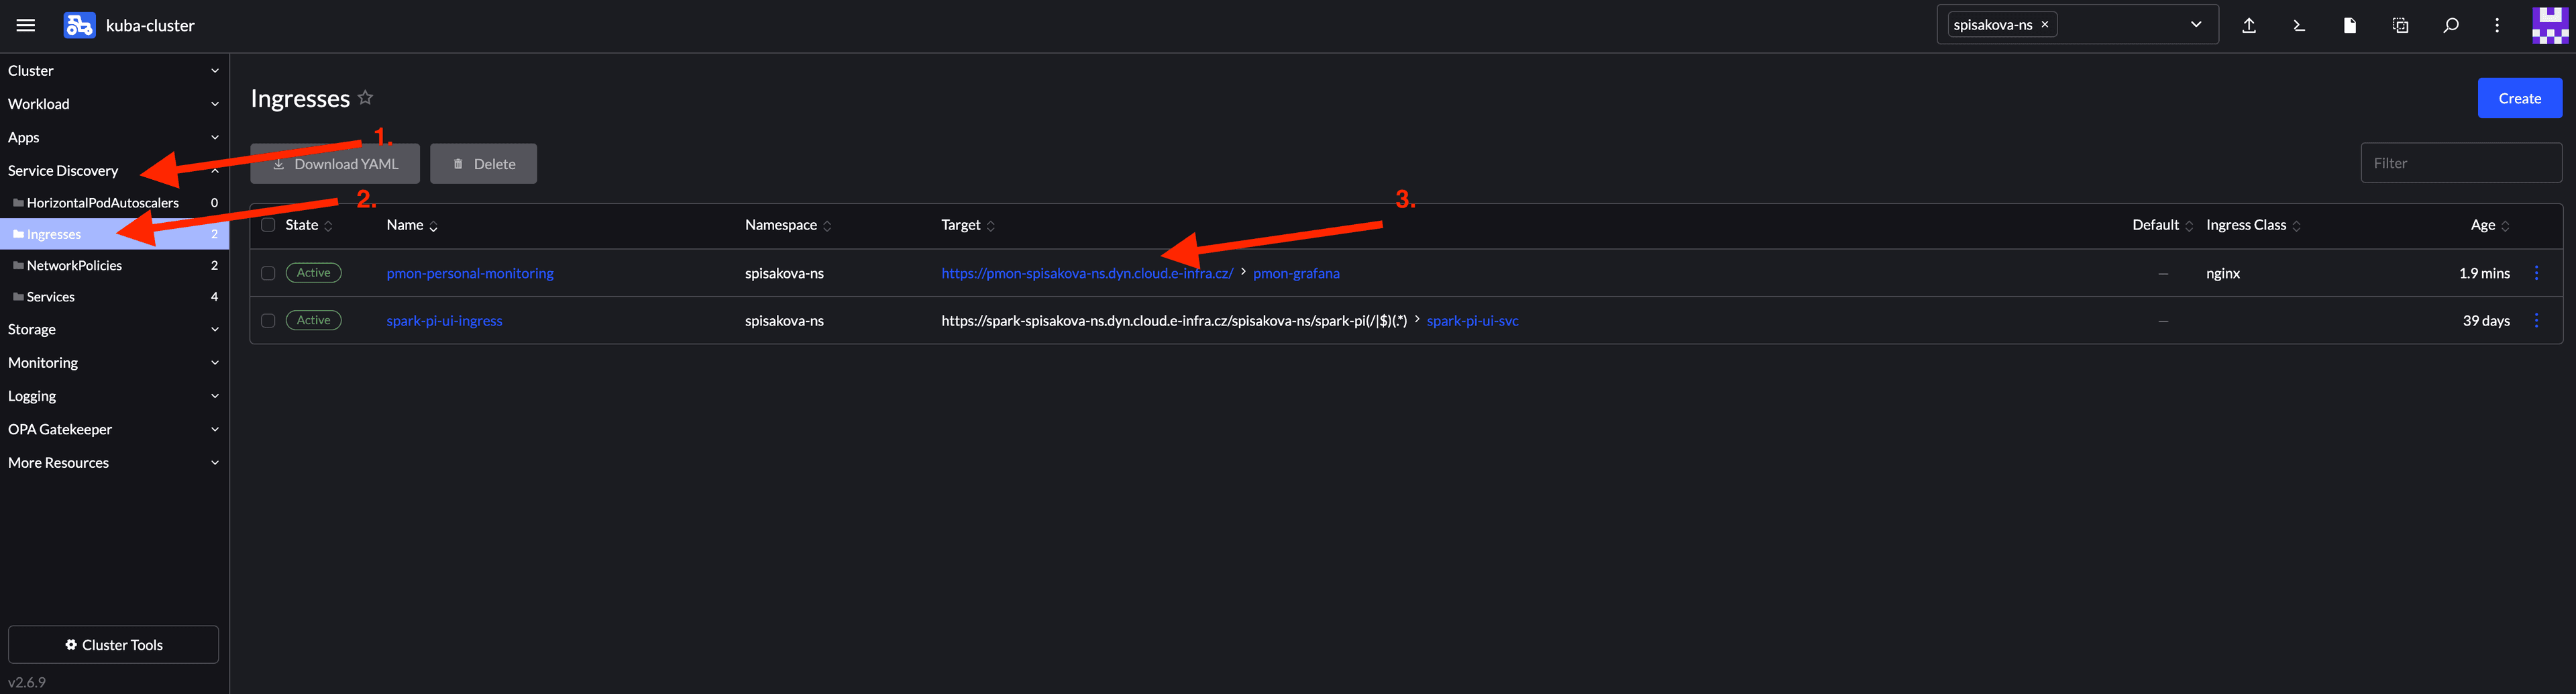Open the kubectl shell icon
Screen dimensions: 2576x694
2298,25
